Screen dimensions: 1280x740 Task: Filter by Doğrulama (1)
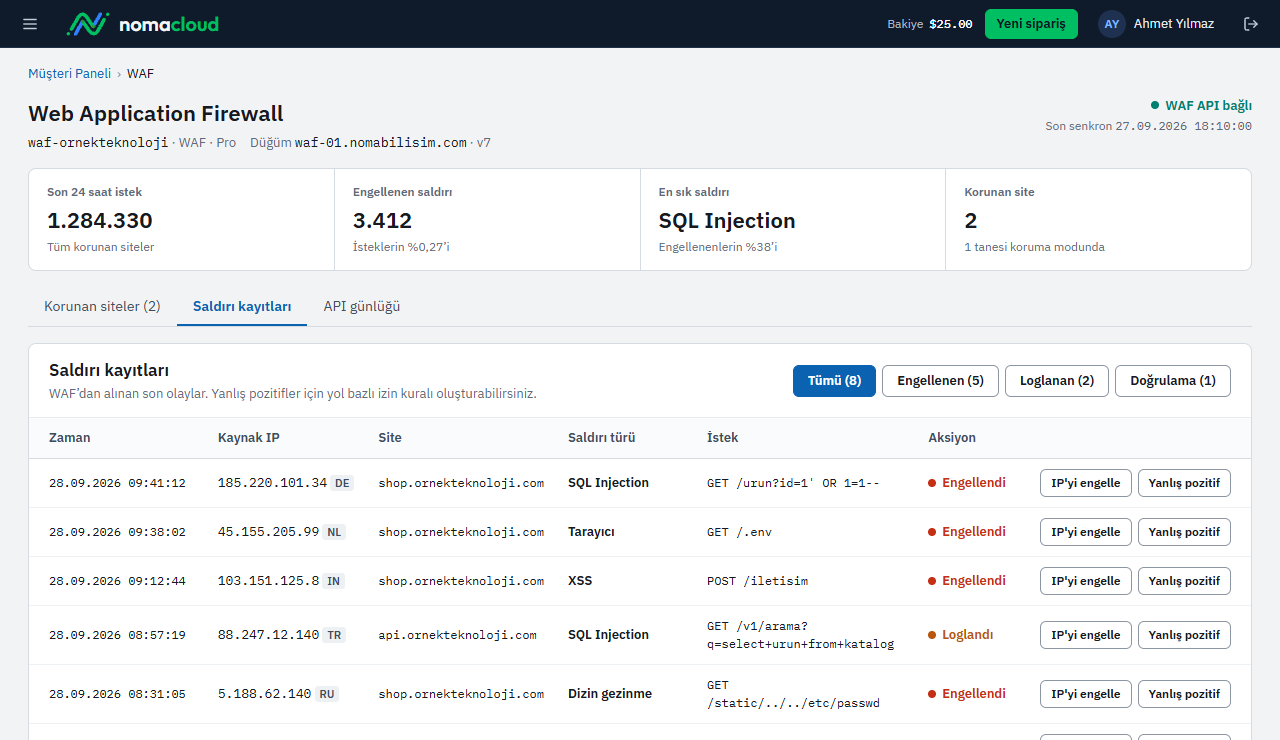pos(1173,381)
